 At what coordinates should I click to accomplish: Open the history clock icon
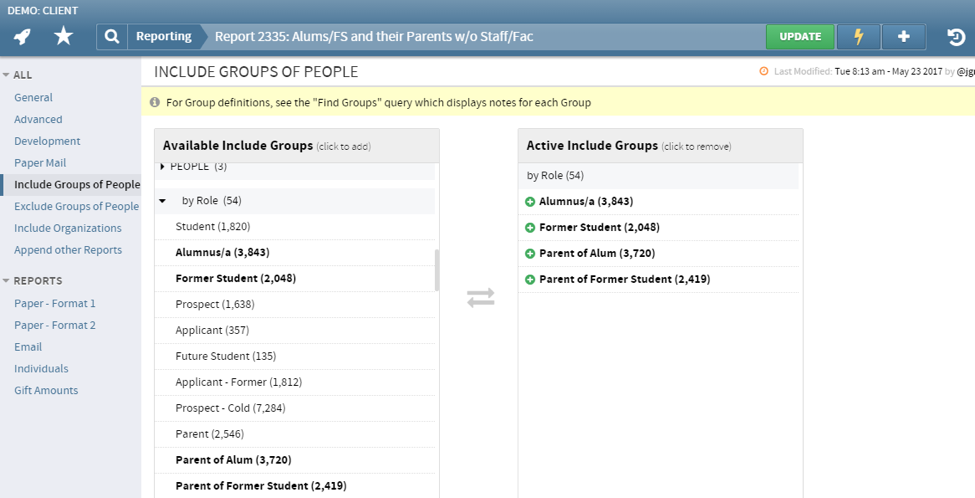pos(956,38)
